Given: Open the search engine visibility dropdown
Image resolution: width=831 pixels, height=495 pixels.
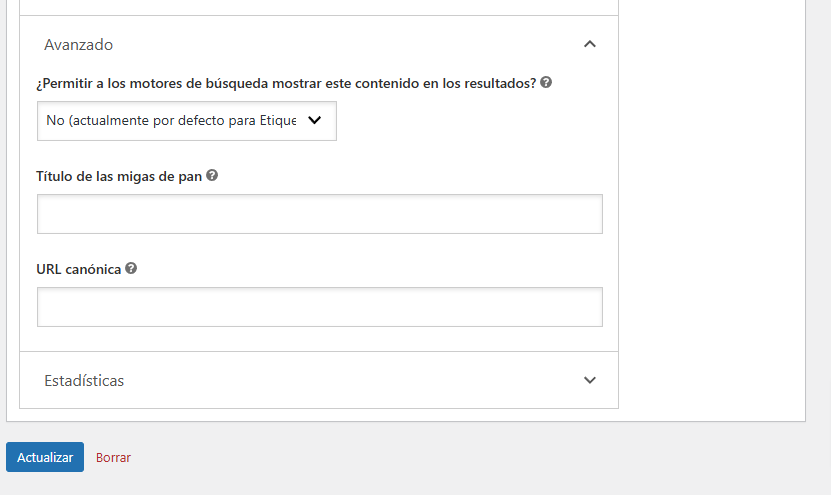Looking at the screenshot, I should click(187, 121).
